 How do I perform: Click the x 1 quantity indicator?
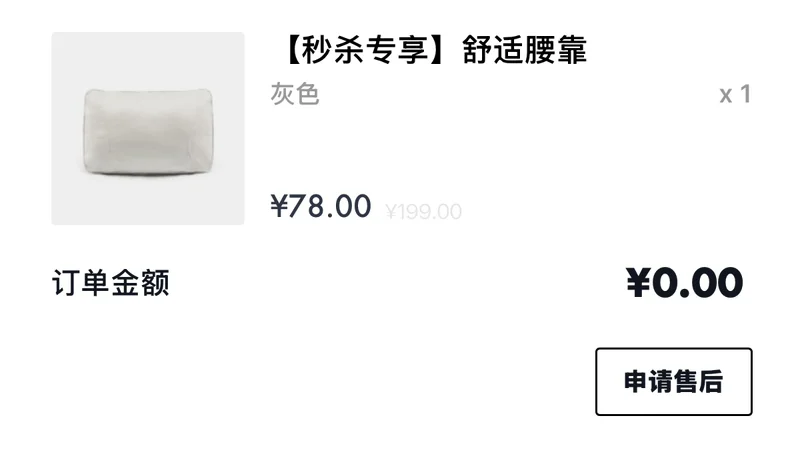pyautogui.click(x=735, y=94)
